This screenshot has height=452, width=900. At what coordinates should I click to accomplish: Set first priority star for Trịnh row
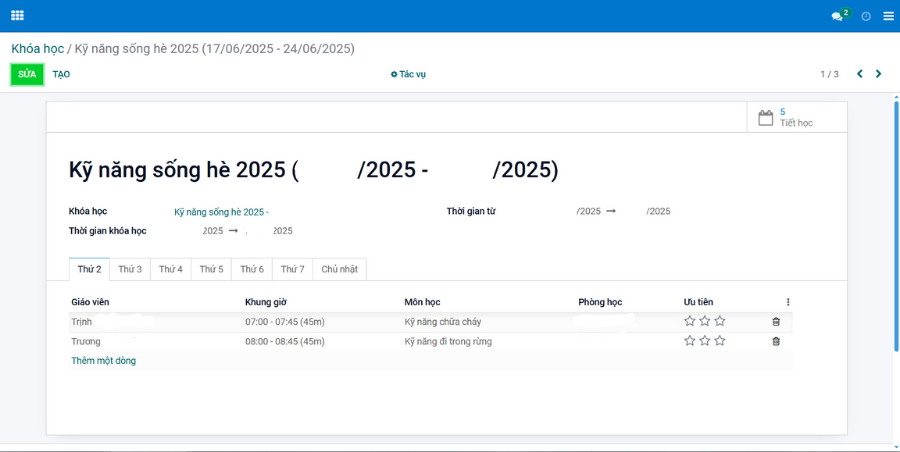[690, 321]
